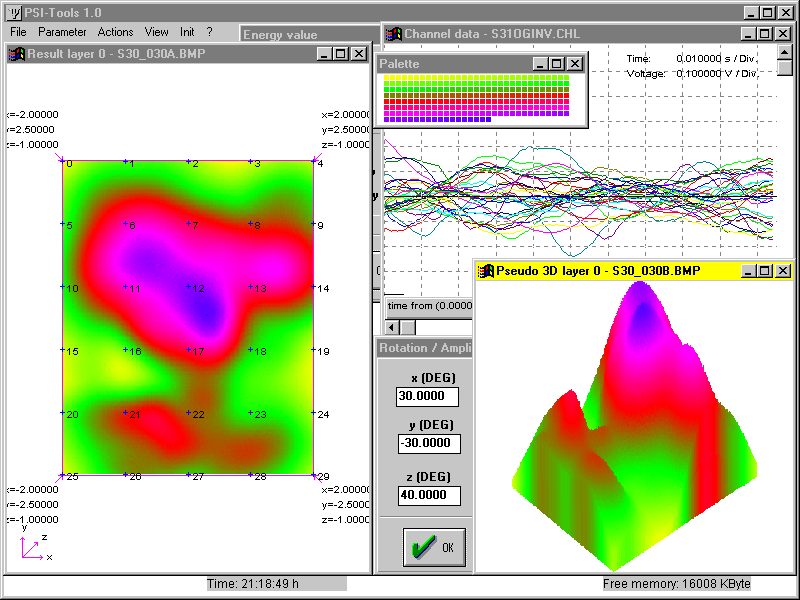Click the left arrow of Channel data horizontal scrollbar

tap(392, 327)
